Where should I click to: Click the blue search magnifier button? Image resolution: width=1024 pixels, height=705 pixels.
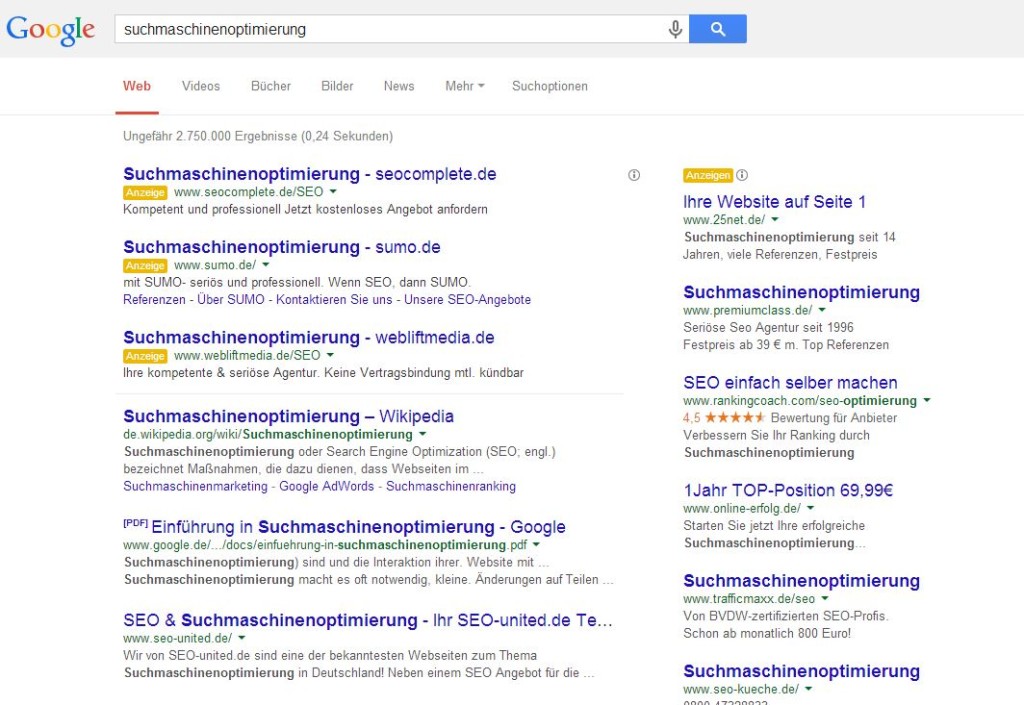click(718, 29)
